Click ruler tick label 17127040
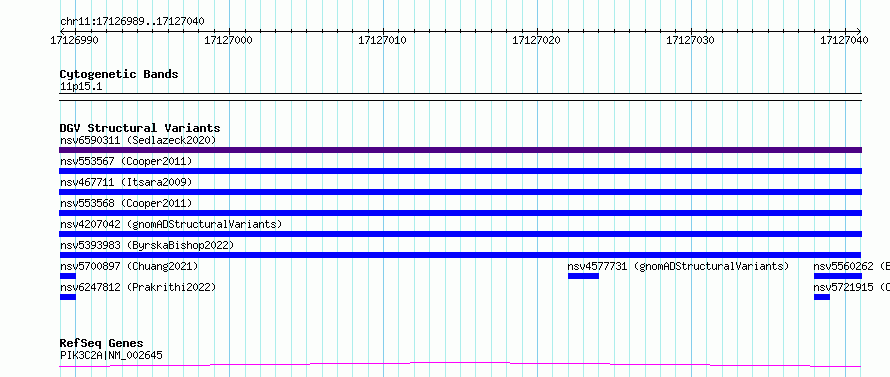890x377 pixels. point(844,40)
